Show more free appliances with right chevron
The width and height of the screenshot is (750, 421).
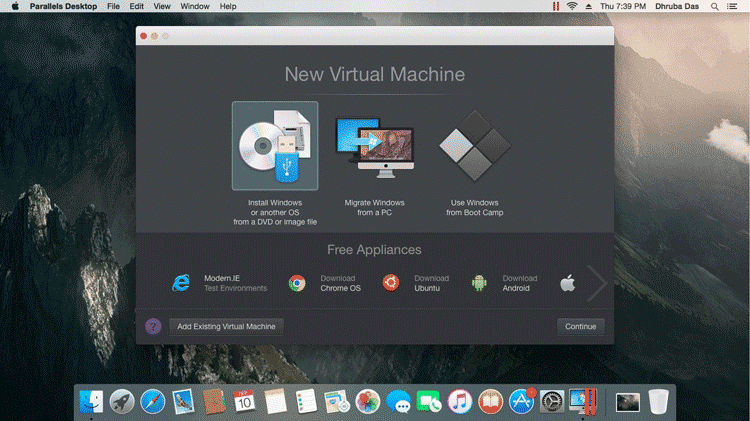point(597,283)
